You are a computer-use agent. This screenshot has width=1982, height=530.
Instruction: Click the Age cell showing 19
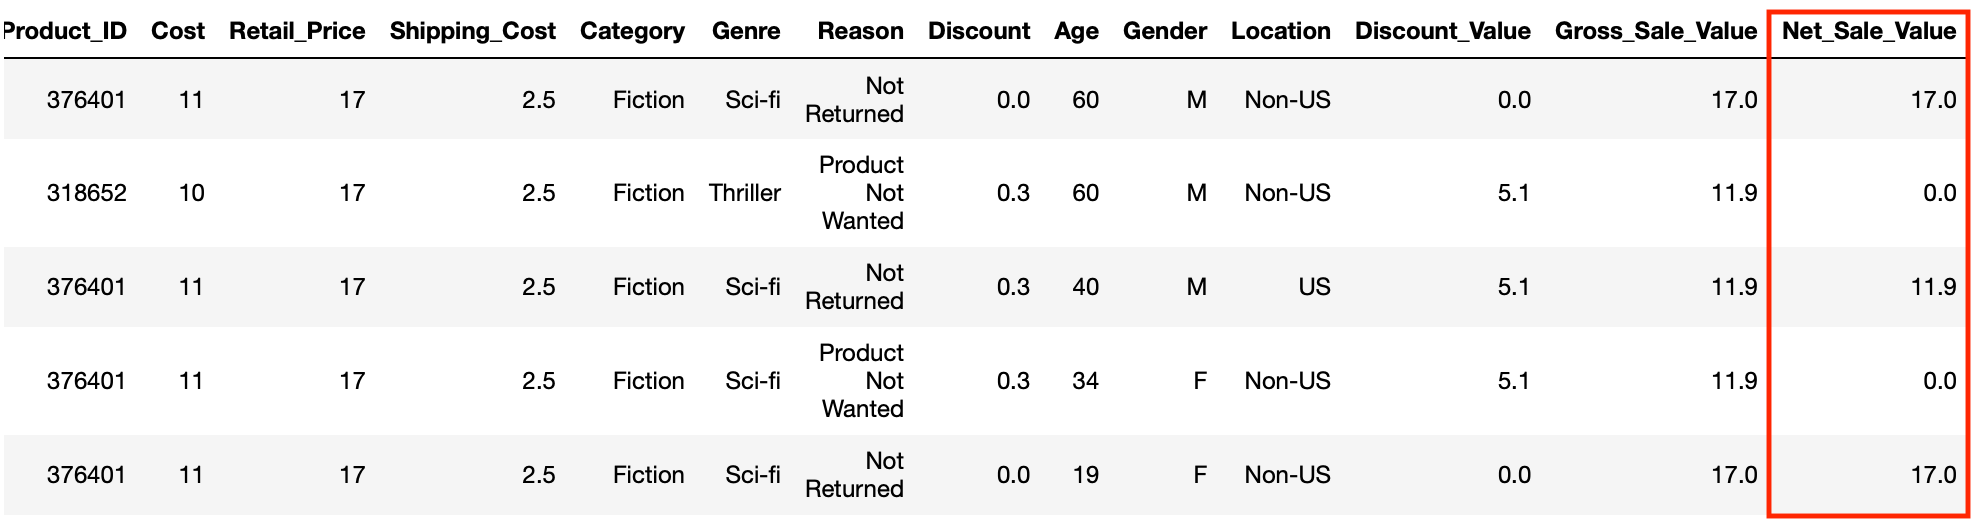point(1085,475)
